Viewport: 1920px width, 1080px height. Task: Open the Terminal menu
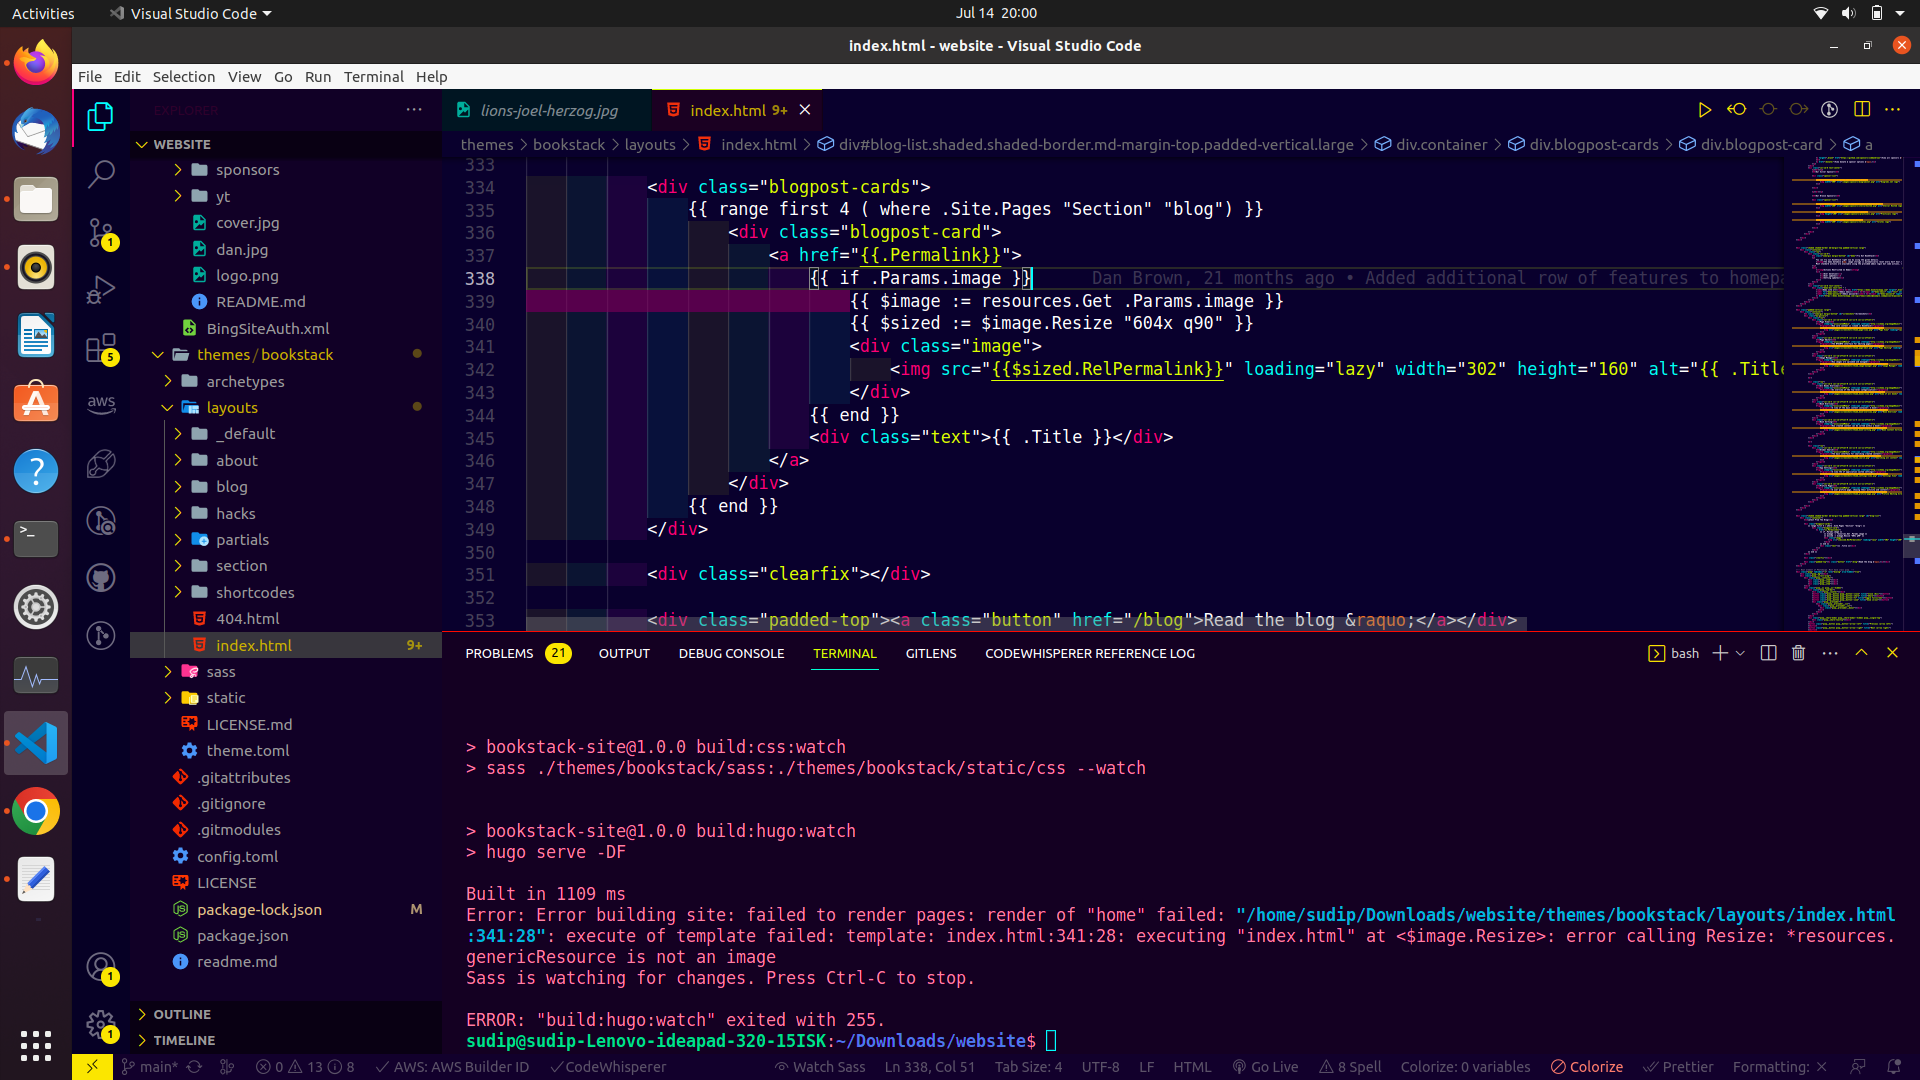pos(373,77)
